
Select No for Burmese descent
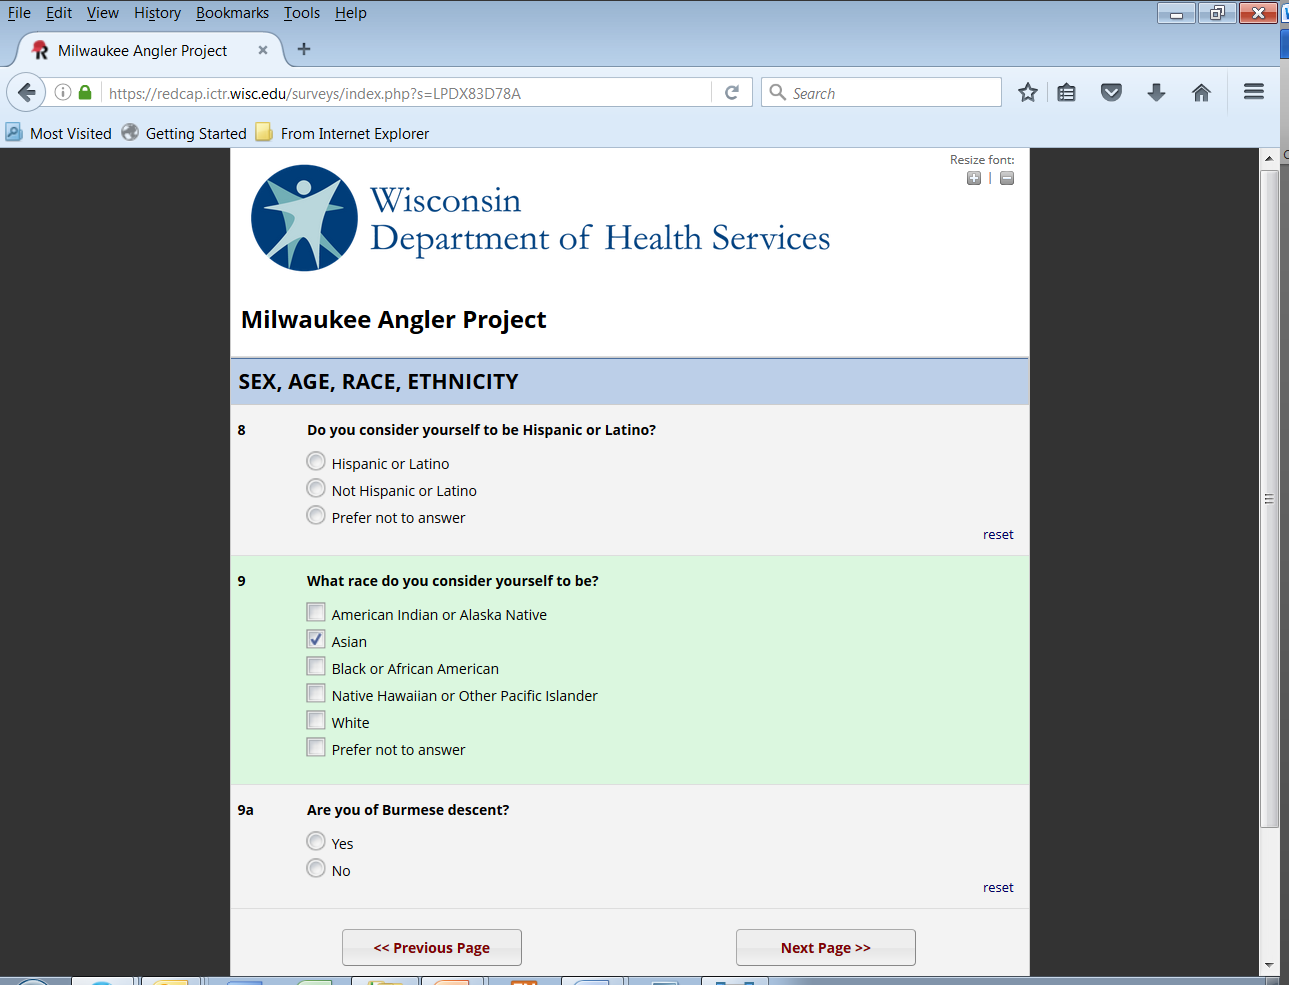(x=316, y=868)
